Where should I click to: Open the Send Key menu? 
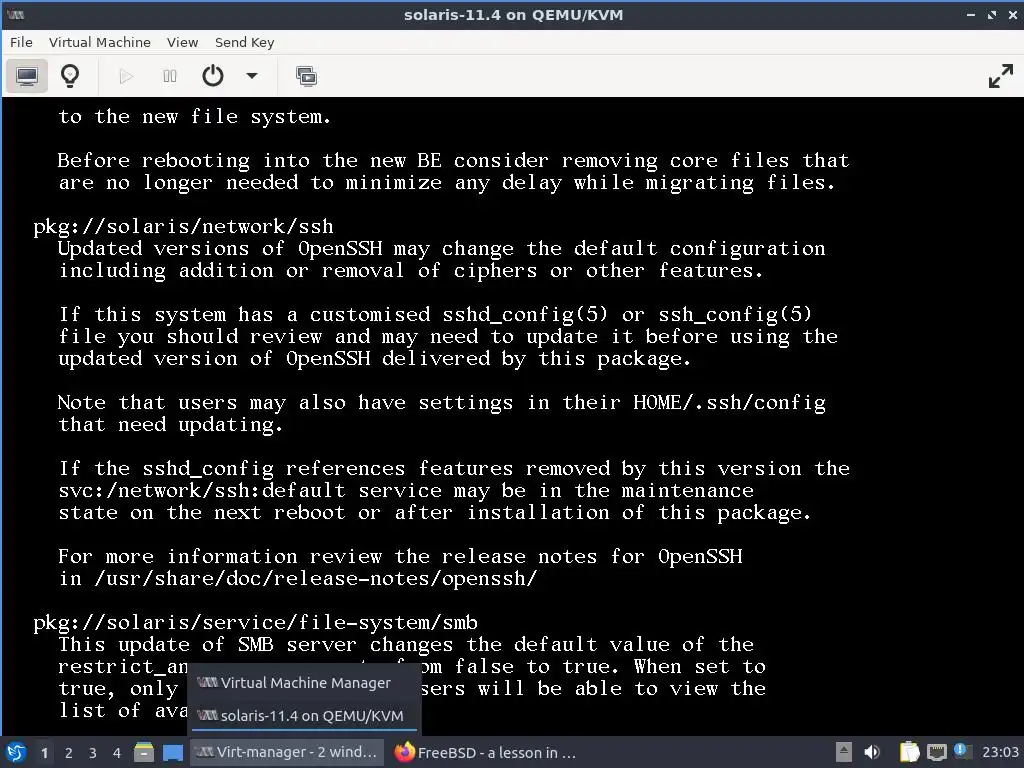[x=244, y=42]
